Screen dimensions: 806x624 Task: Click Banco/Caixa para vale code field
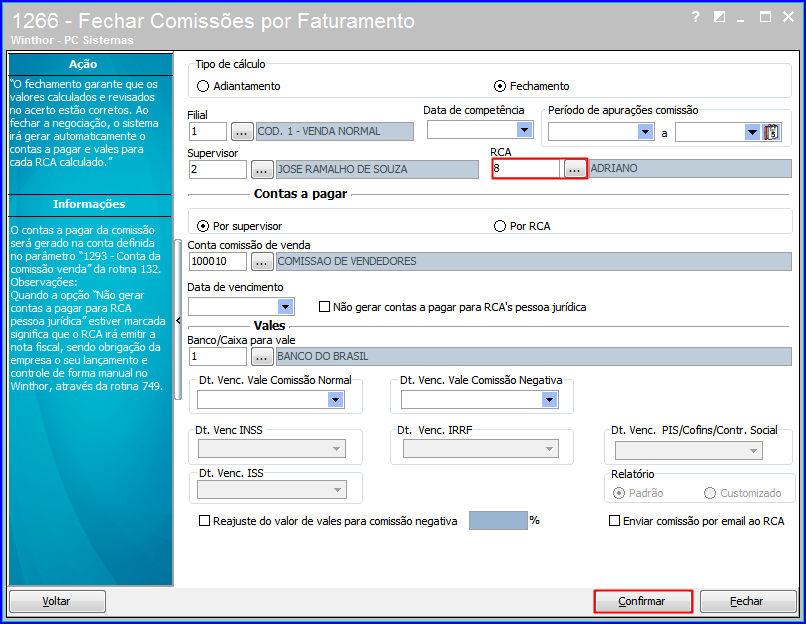coord(218,356)
